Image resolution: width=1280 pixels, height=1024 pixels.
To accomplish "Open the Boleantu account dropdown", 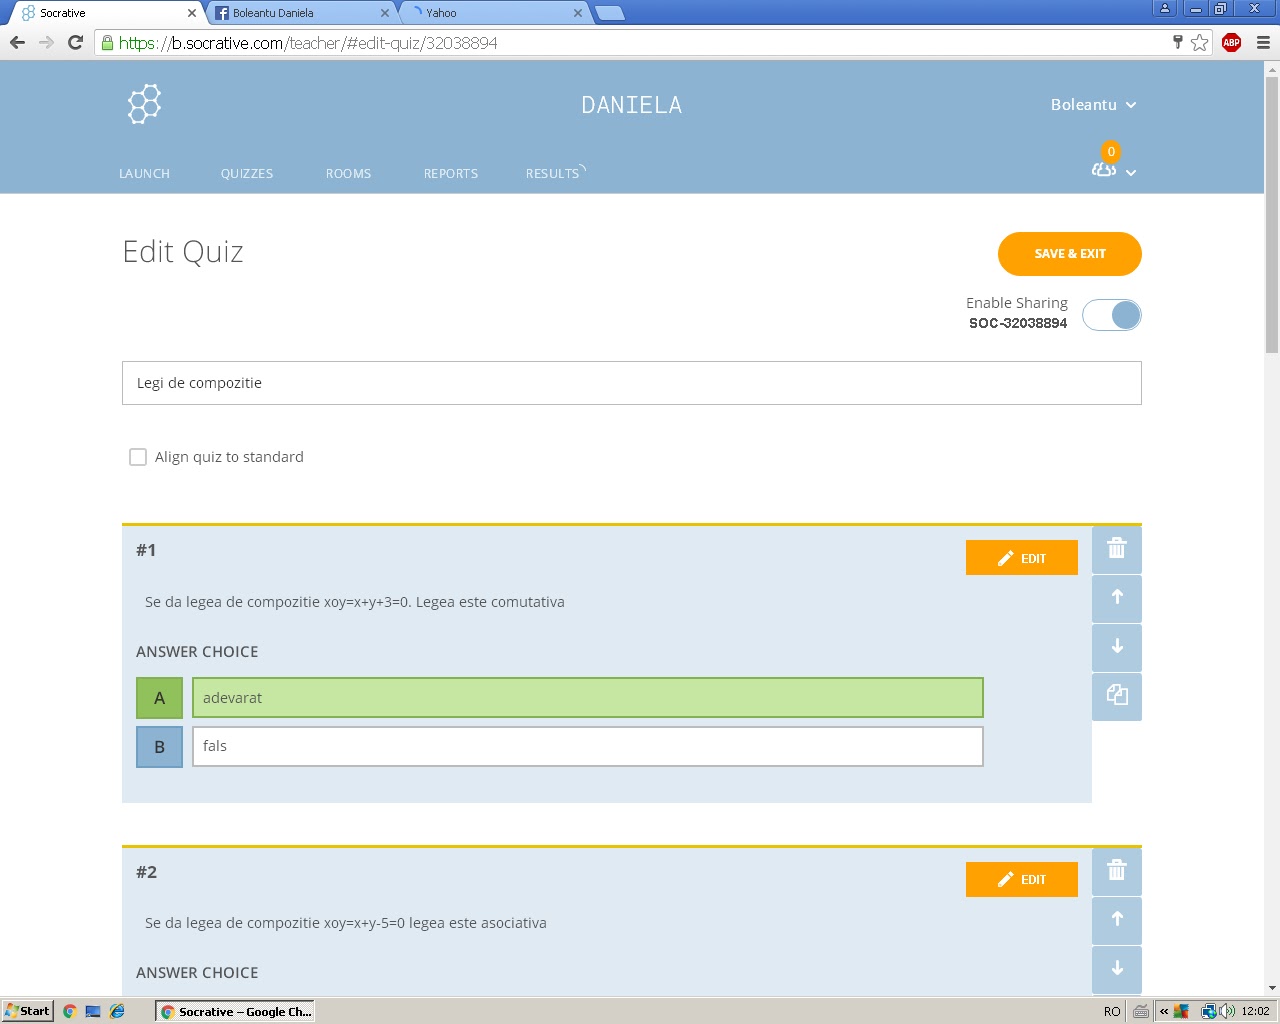I will [x=1093, y=104].
